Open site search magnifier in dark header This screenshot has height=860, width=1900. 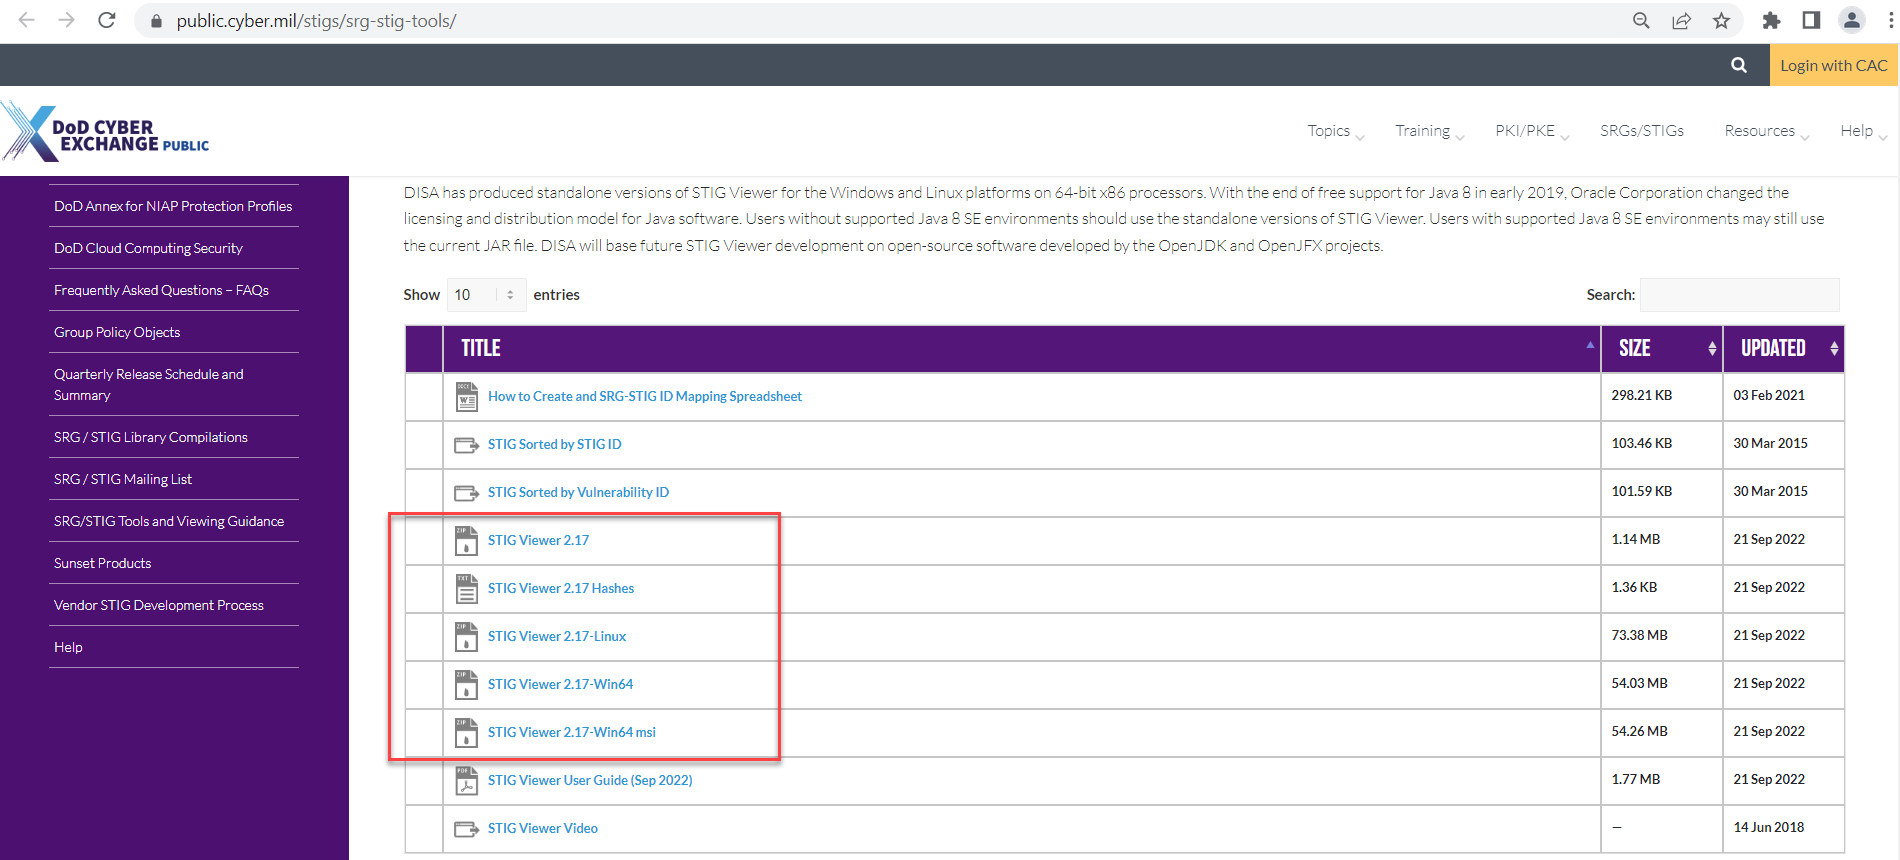click(x=1739, y=65)
